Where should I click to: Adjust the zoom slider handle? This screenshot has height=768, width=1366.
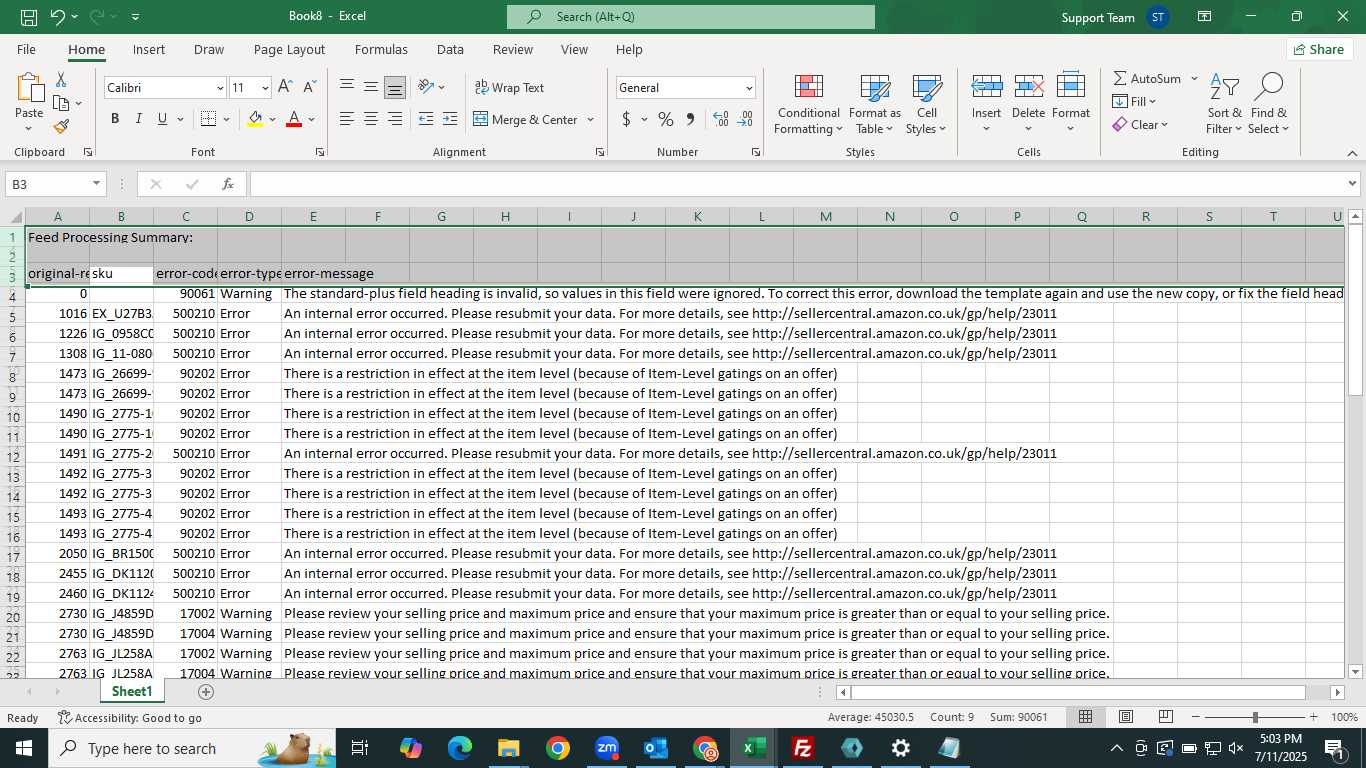(x=1255, y=717)
